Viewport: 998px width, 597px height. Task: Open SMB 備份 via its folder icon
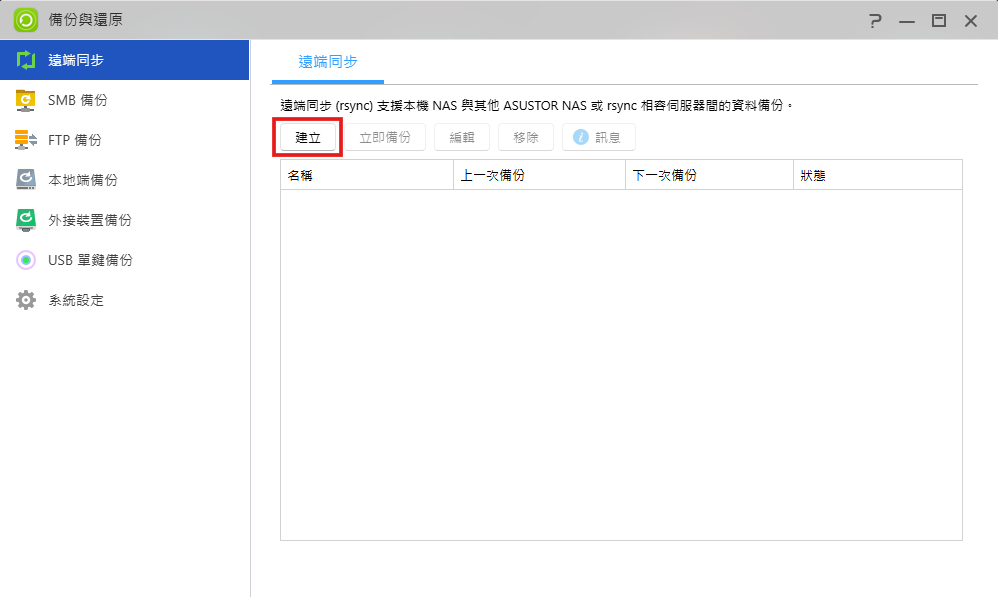click(x=25, y=100)
